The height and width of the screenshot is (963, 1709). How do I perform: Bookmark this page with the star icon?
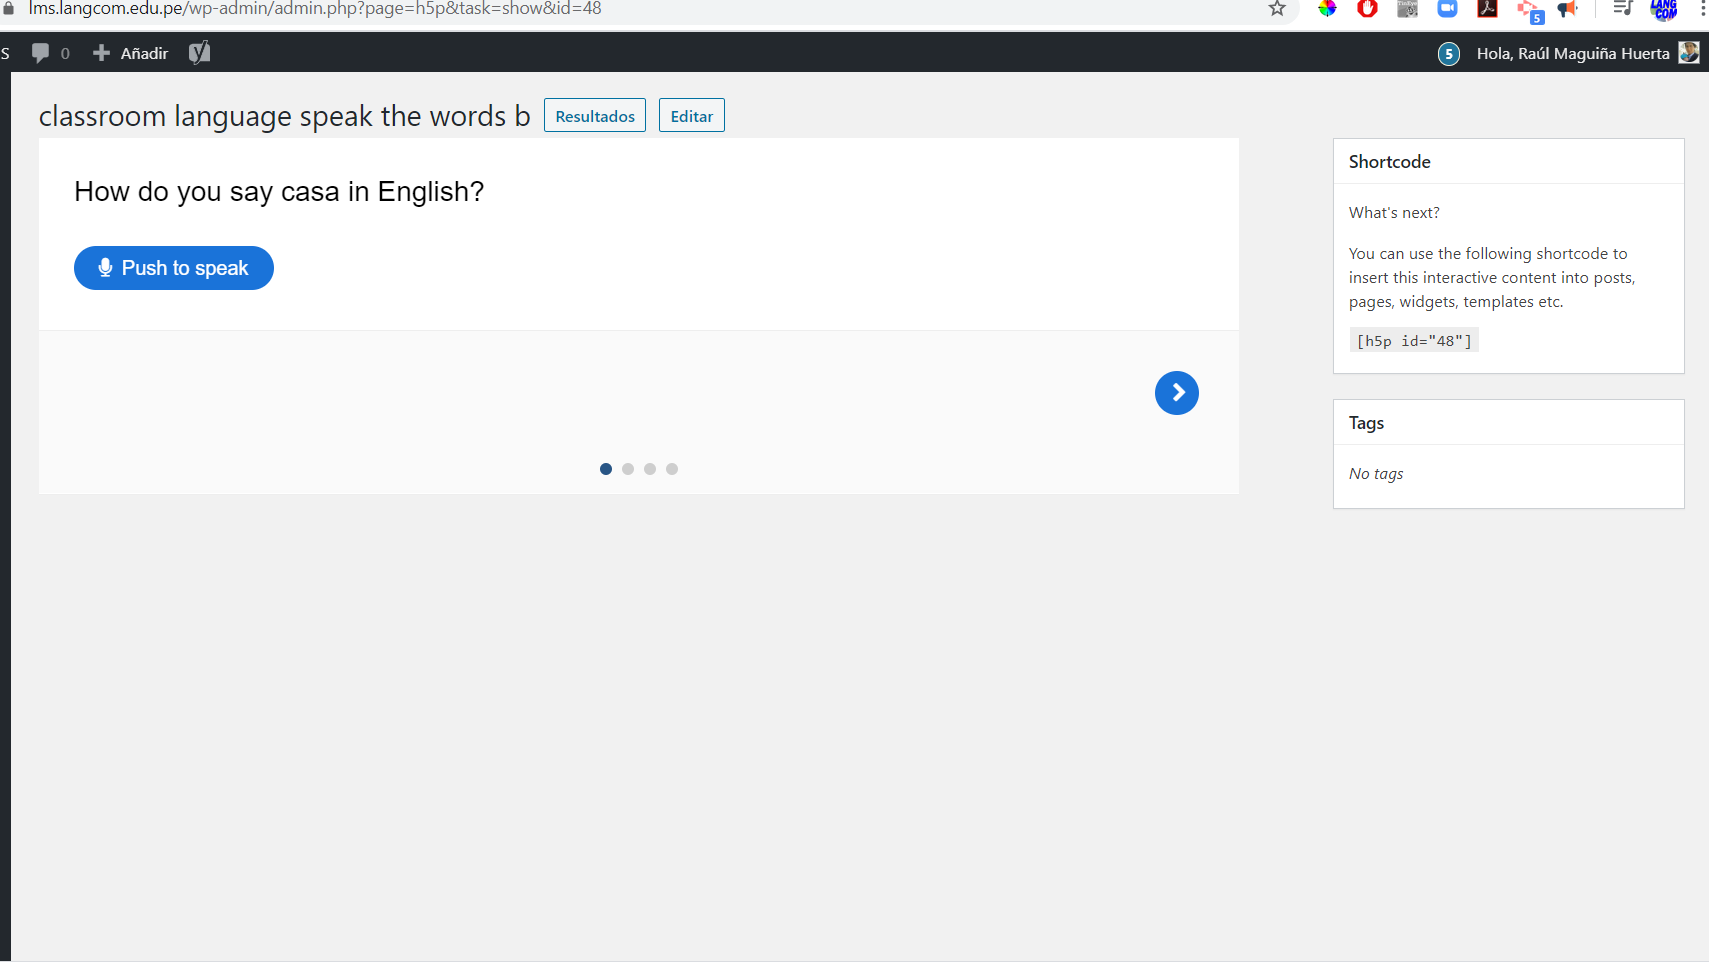tap(1277, 9)
